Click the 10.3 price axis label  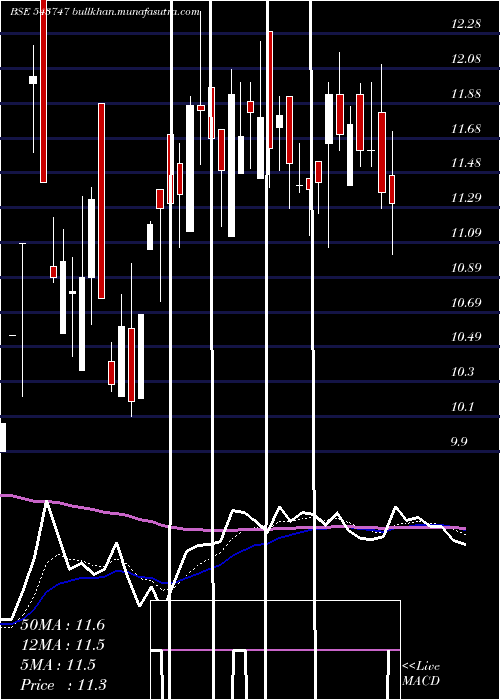462,372
